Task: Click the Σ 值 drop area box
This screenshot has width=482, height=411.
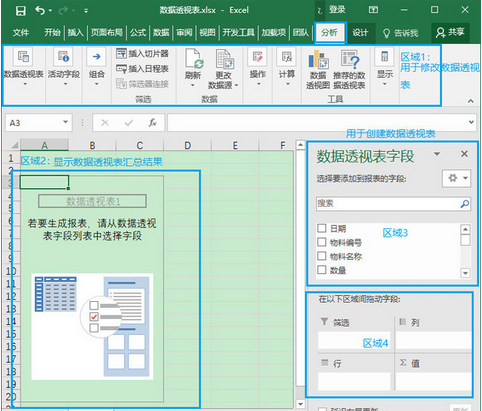Action: (433, 381)
